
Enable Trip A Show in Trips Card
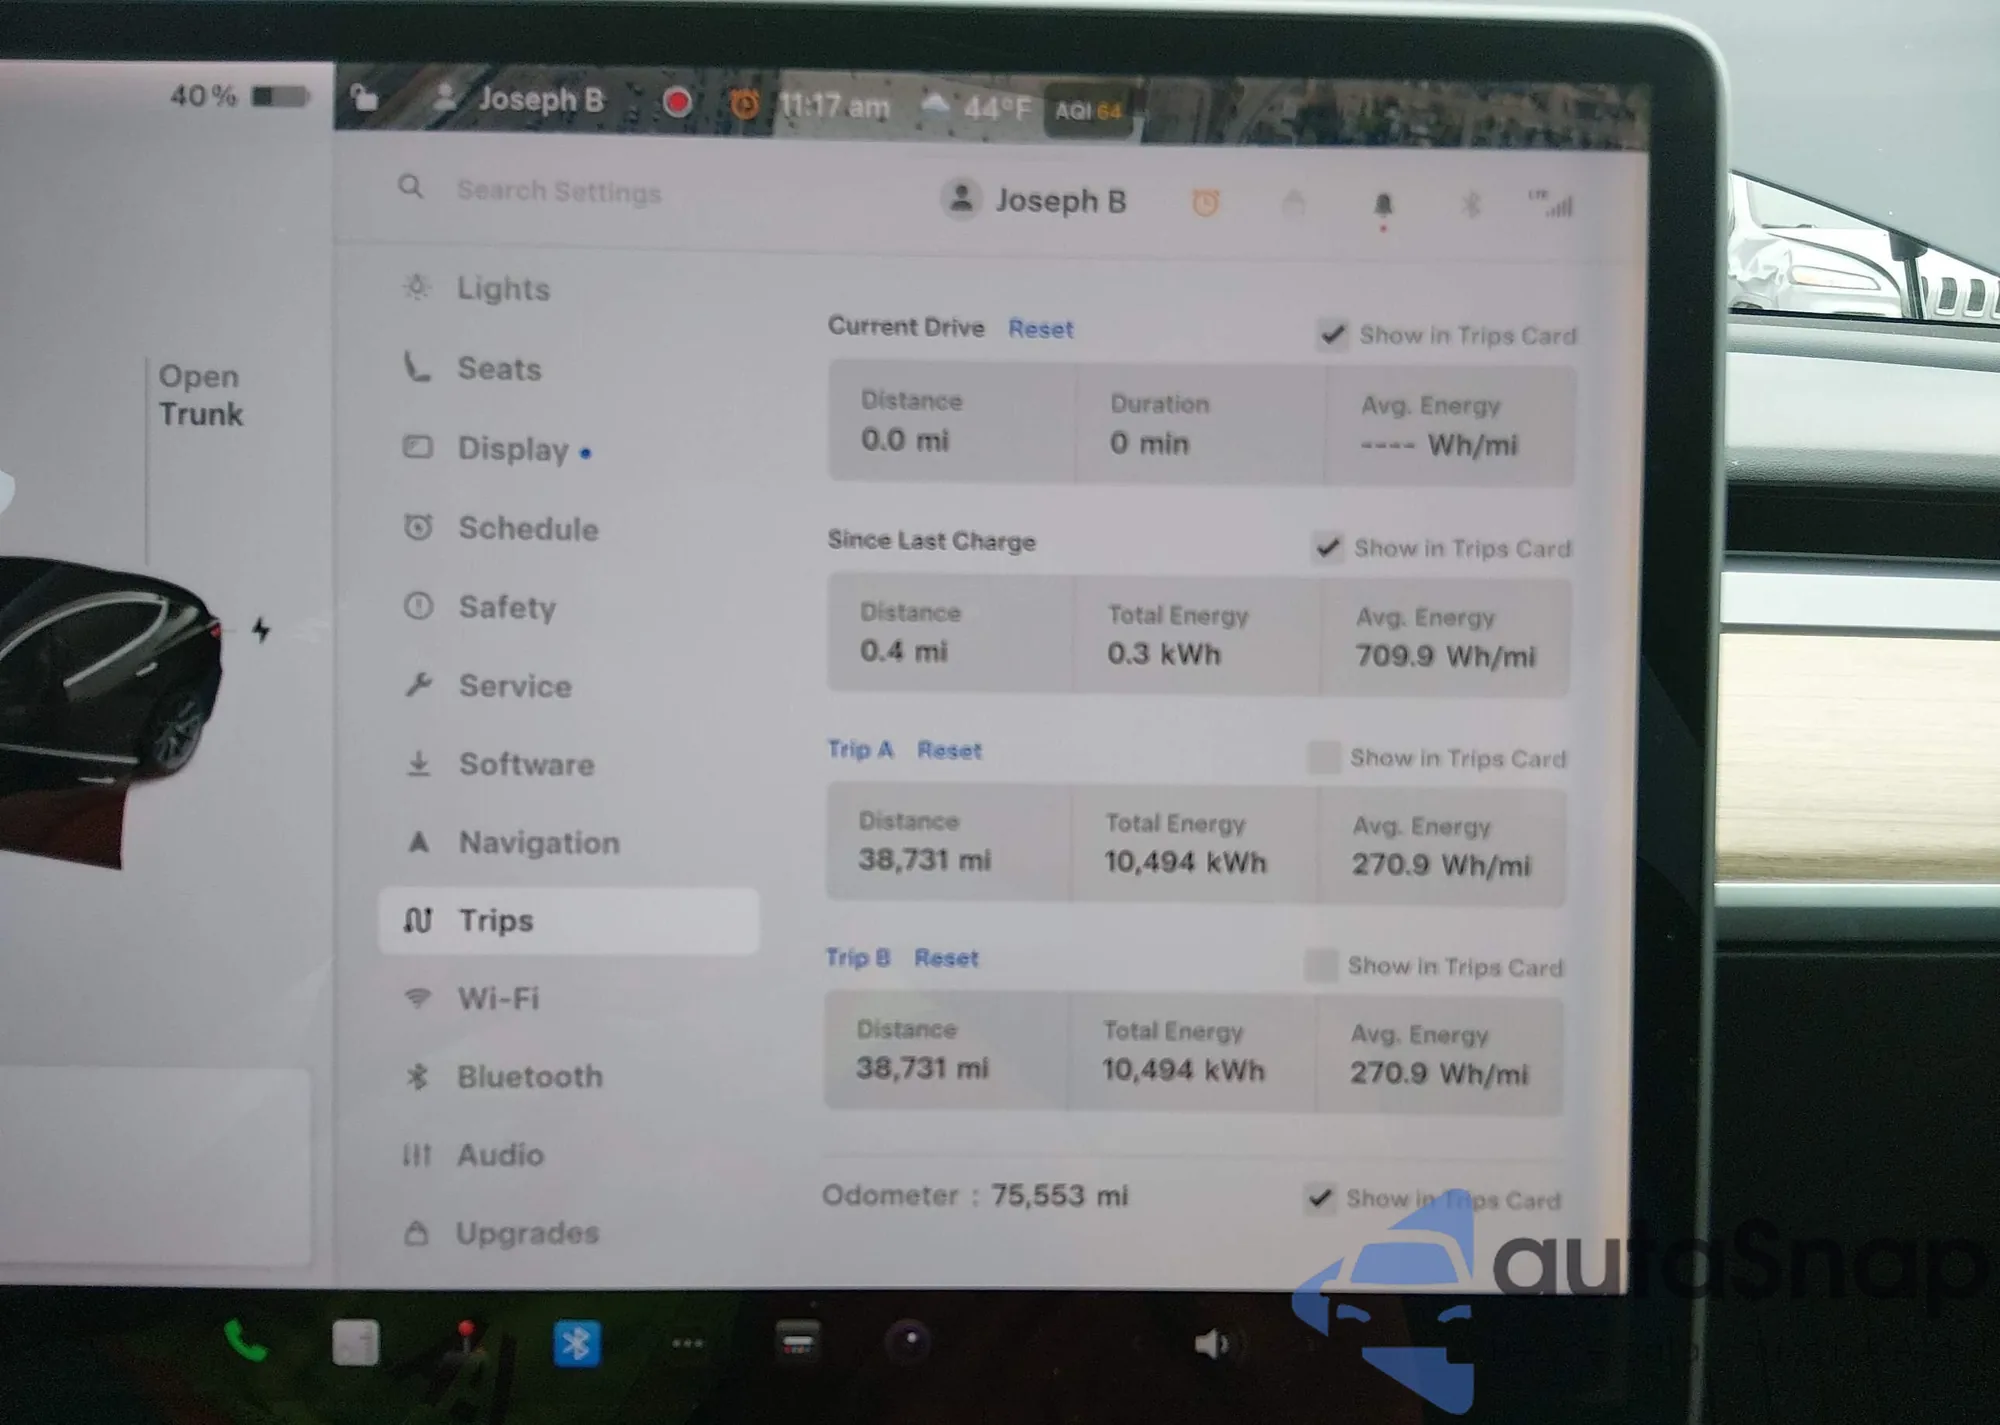(1323, 757)
